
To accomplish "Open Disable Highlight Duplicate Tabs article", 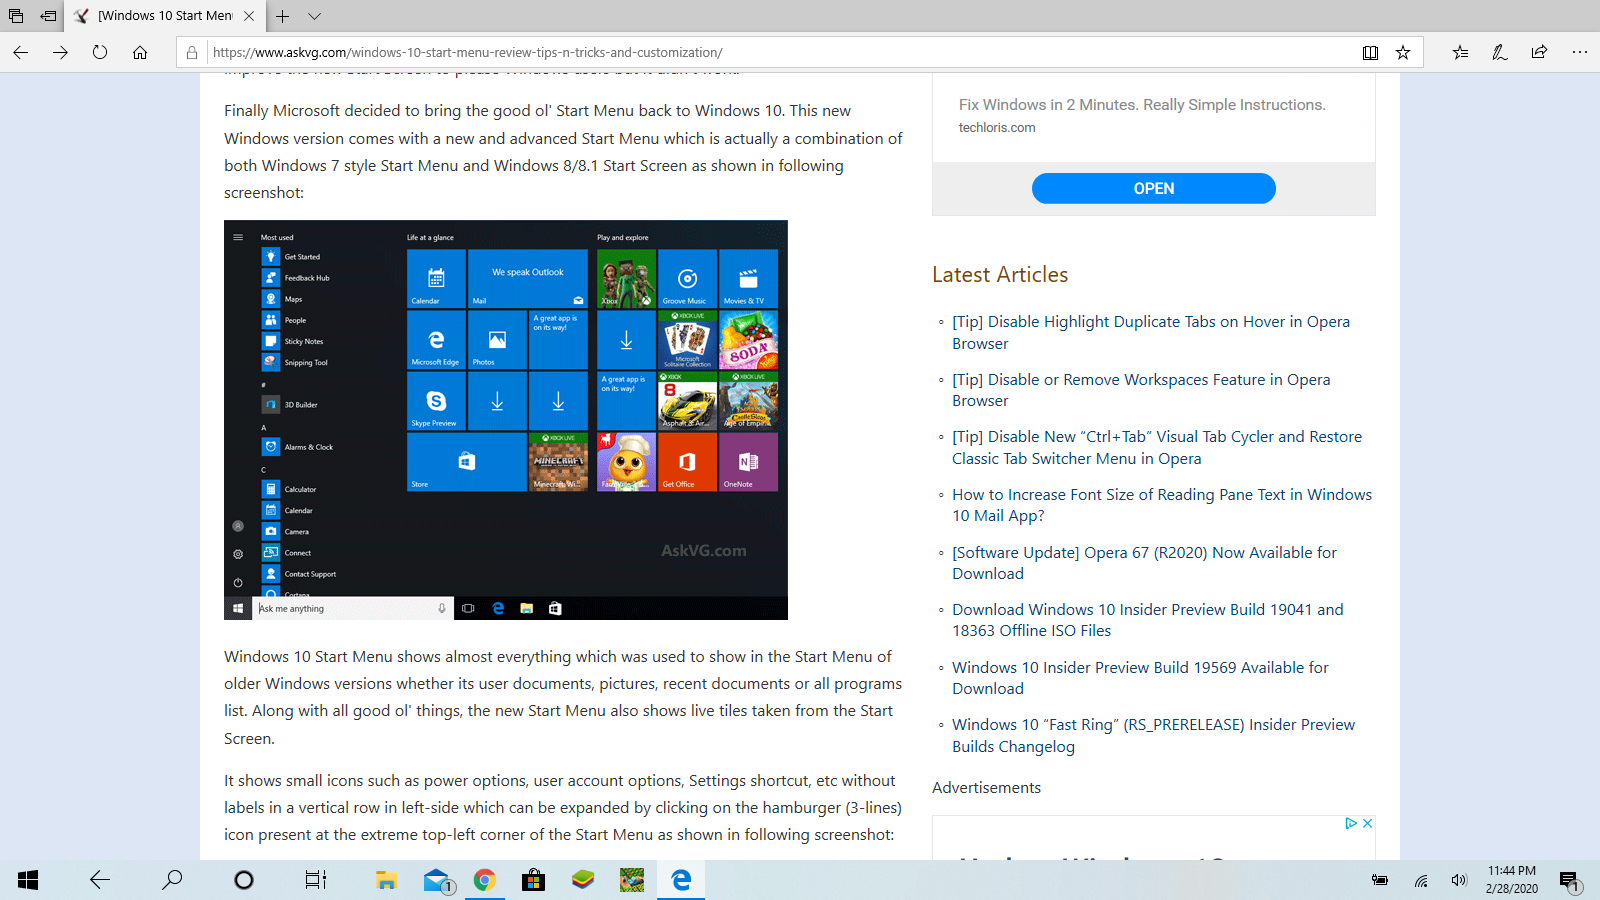I will 1151,332.
